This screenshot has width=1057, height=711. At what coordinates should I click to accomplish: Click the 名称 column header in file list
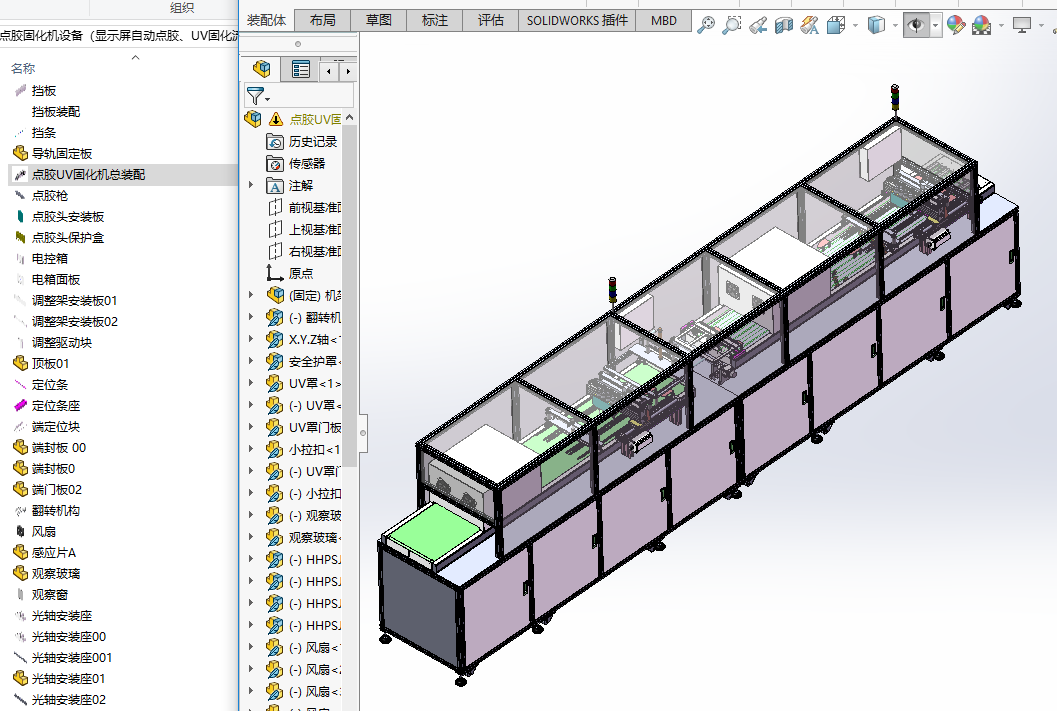point(23,68)
